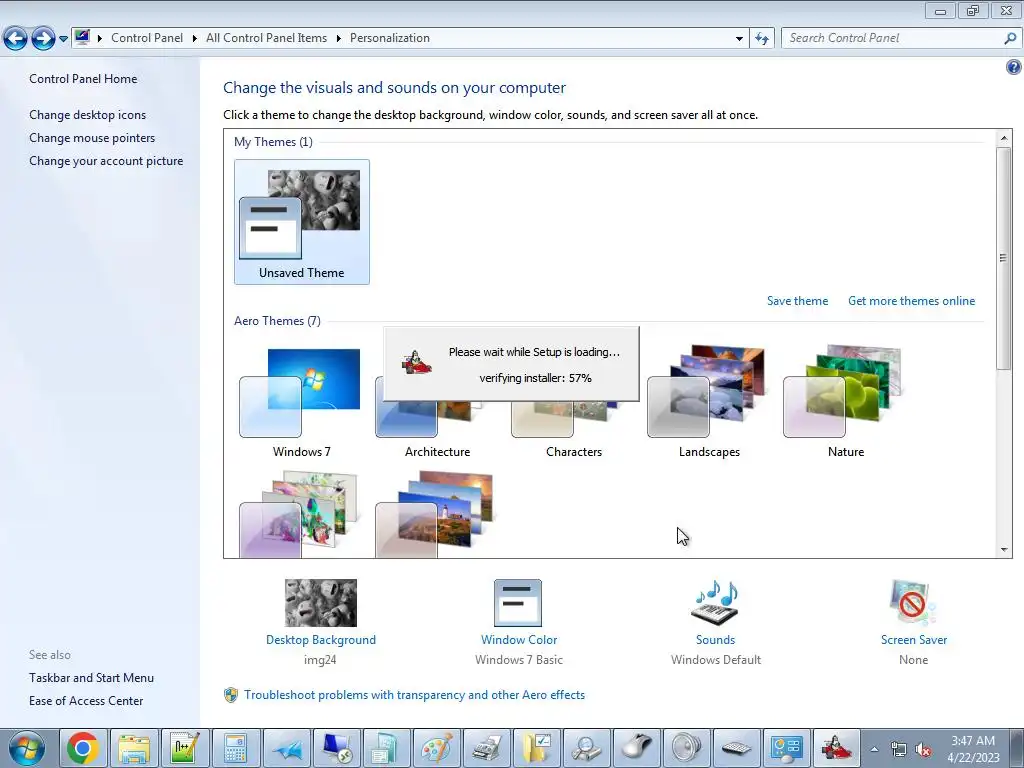Open Troubleshoot problems with transparency link
This screenshot has height=768, width=1024.
coord(414,695)
